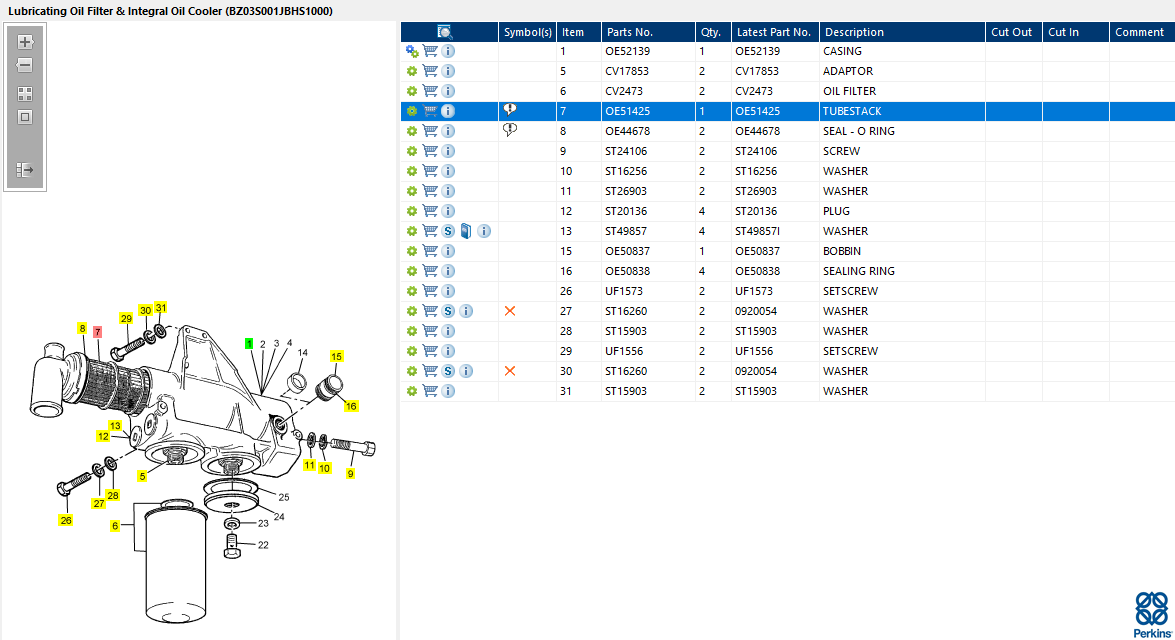Image resolution: width=1175 pixels, height=640 pixels.
Task: Zoom in on the parts diagram
Action: pos(25,42)
